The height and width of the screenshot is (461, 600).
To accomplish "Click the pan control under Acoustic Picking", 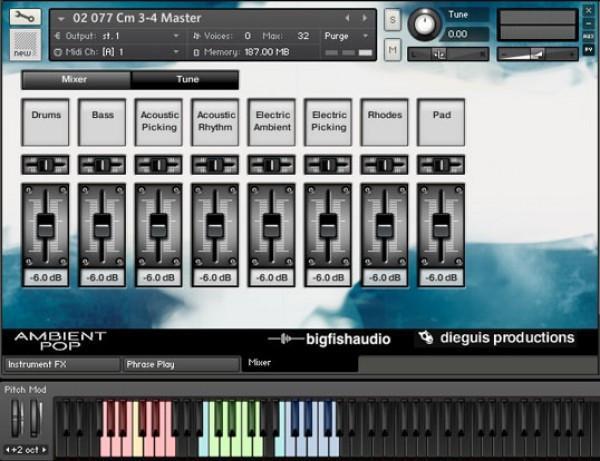I will 159,164.
